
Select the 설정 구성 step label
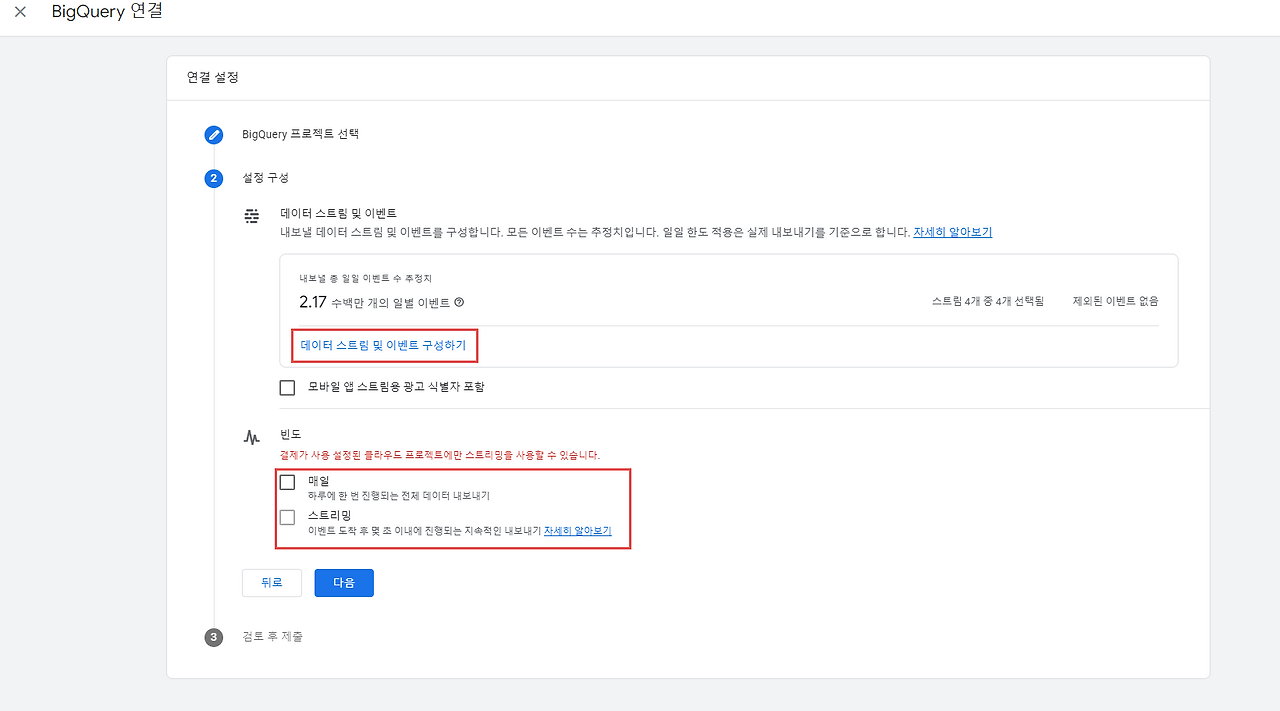pyautogui.click(x=265, y=178)
